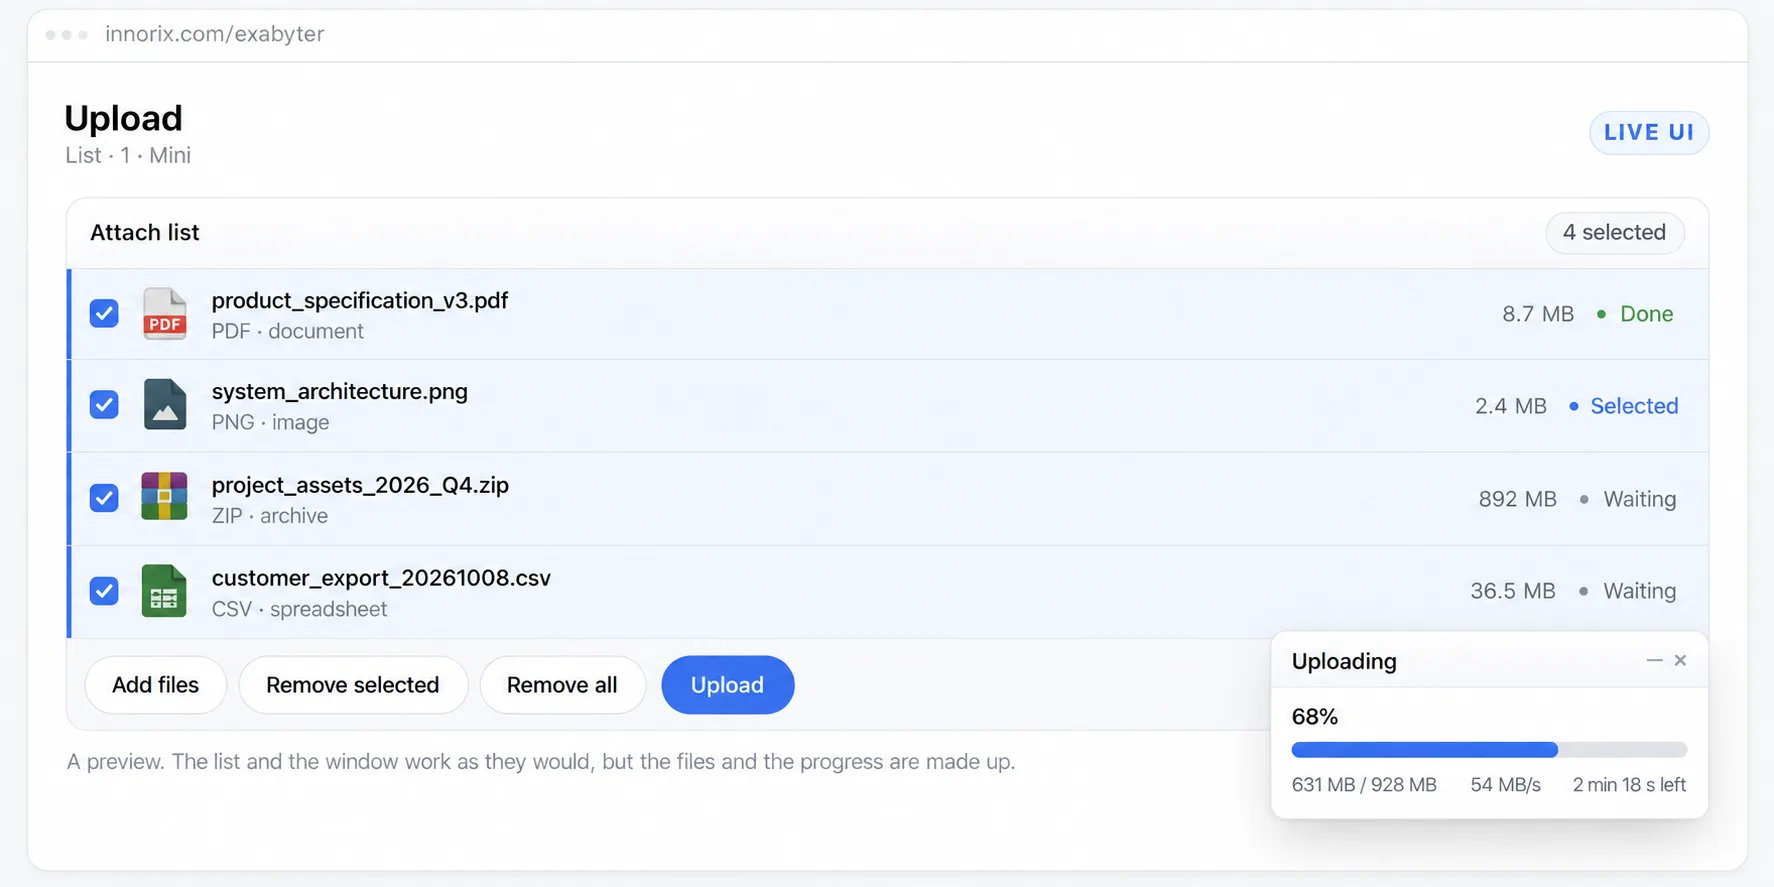Click the Attach list heading
Viewport: 1774px width, 887px height.
pos(145,233)
